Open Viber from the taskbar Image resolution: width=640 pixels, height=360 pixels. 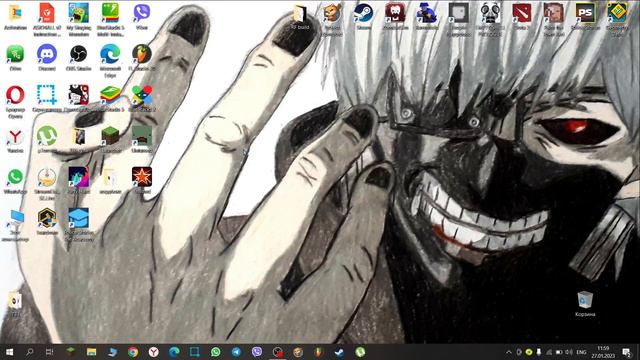pos(257,352)
